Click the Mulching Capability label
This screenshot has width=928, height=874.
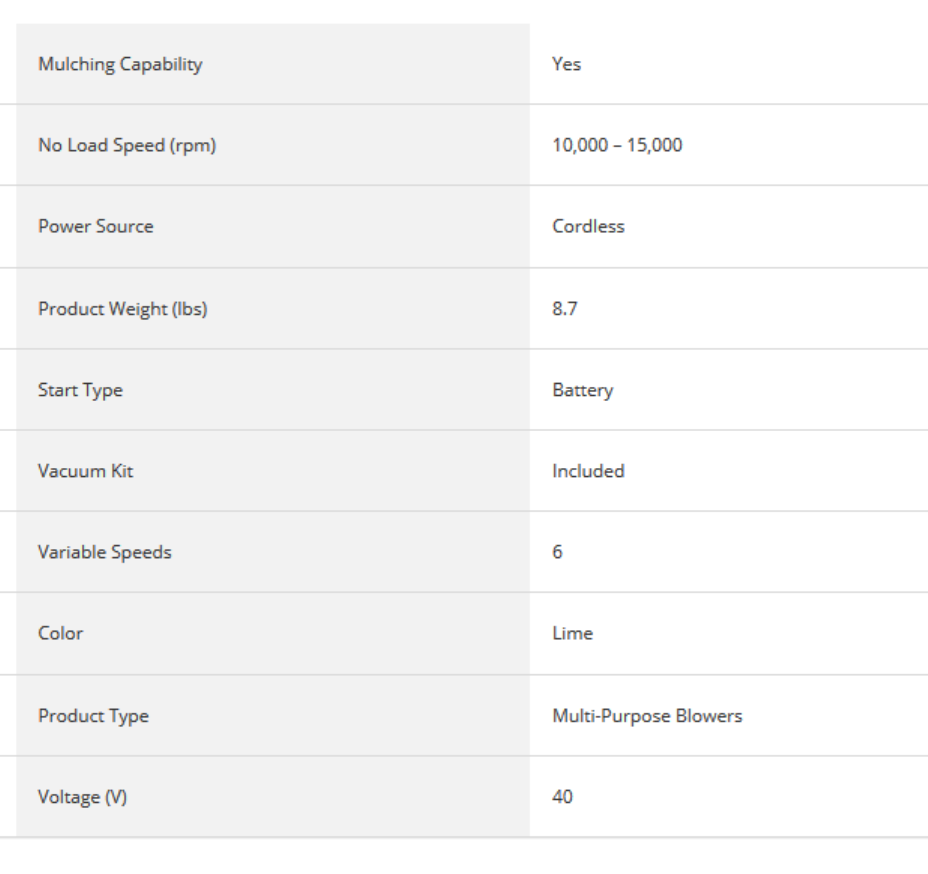click(120, 64)
